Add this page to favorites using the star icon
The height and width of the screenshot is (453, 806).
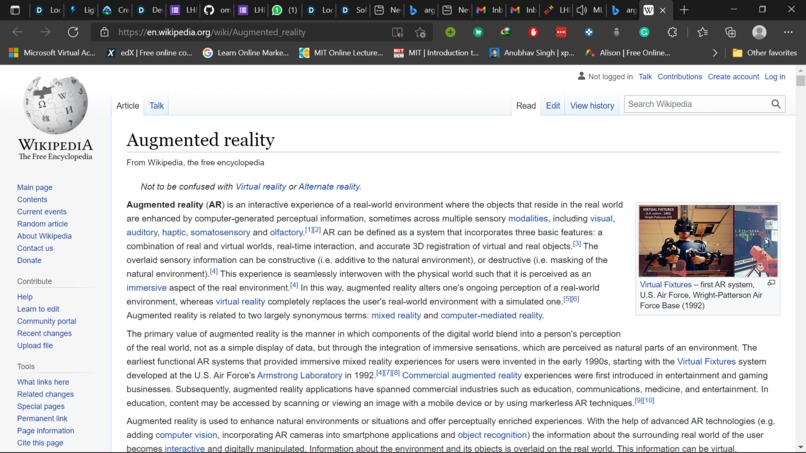point(420,32)
